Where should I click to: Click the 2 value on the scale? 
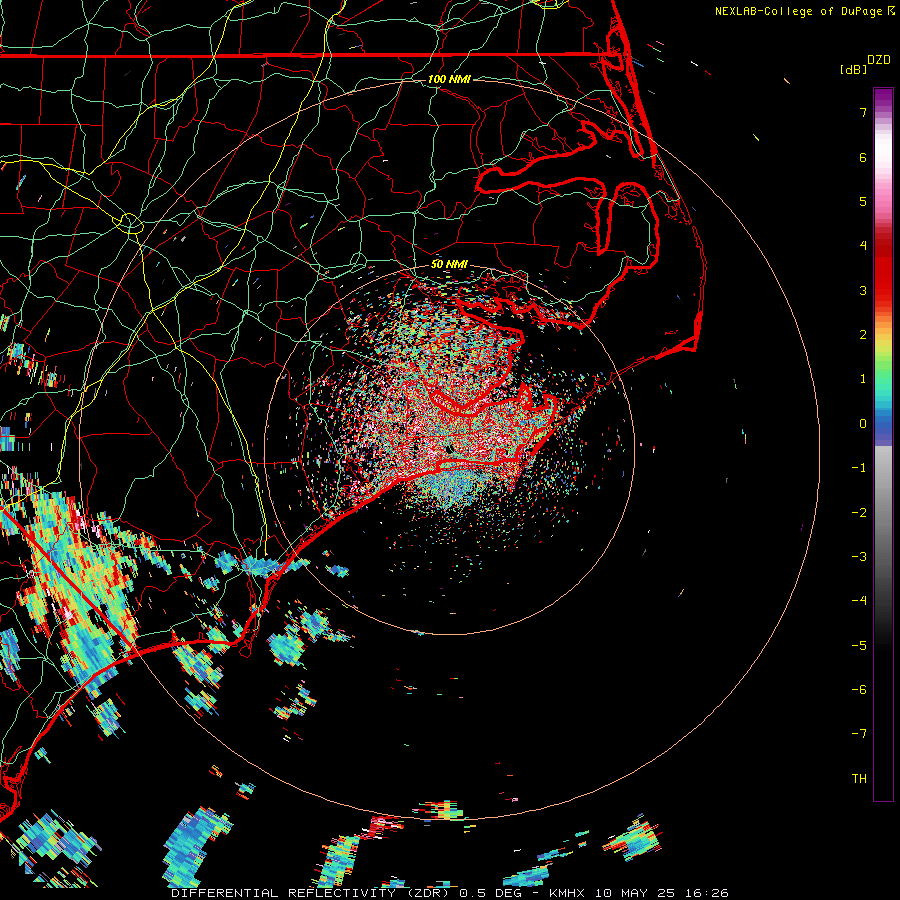tap(863, 335)
